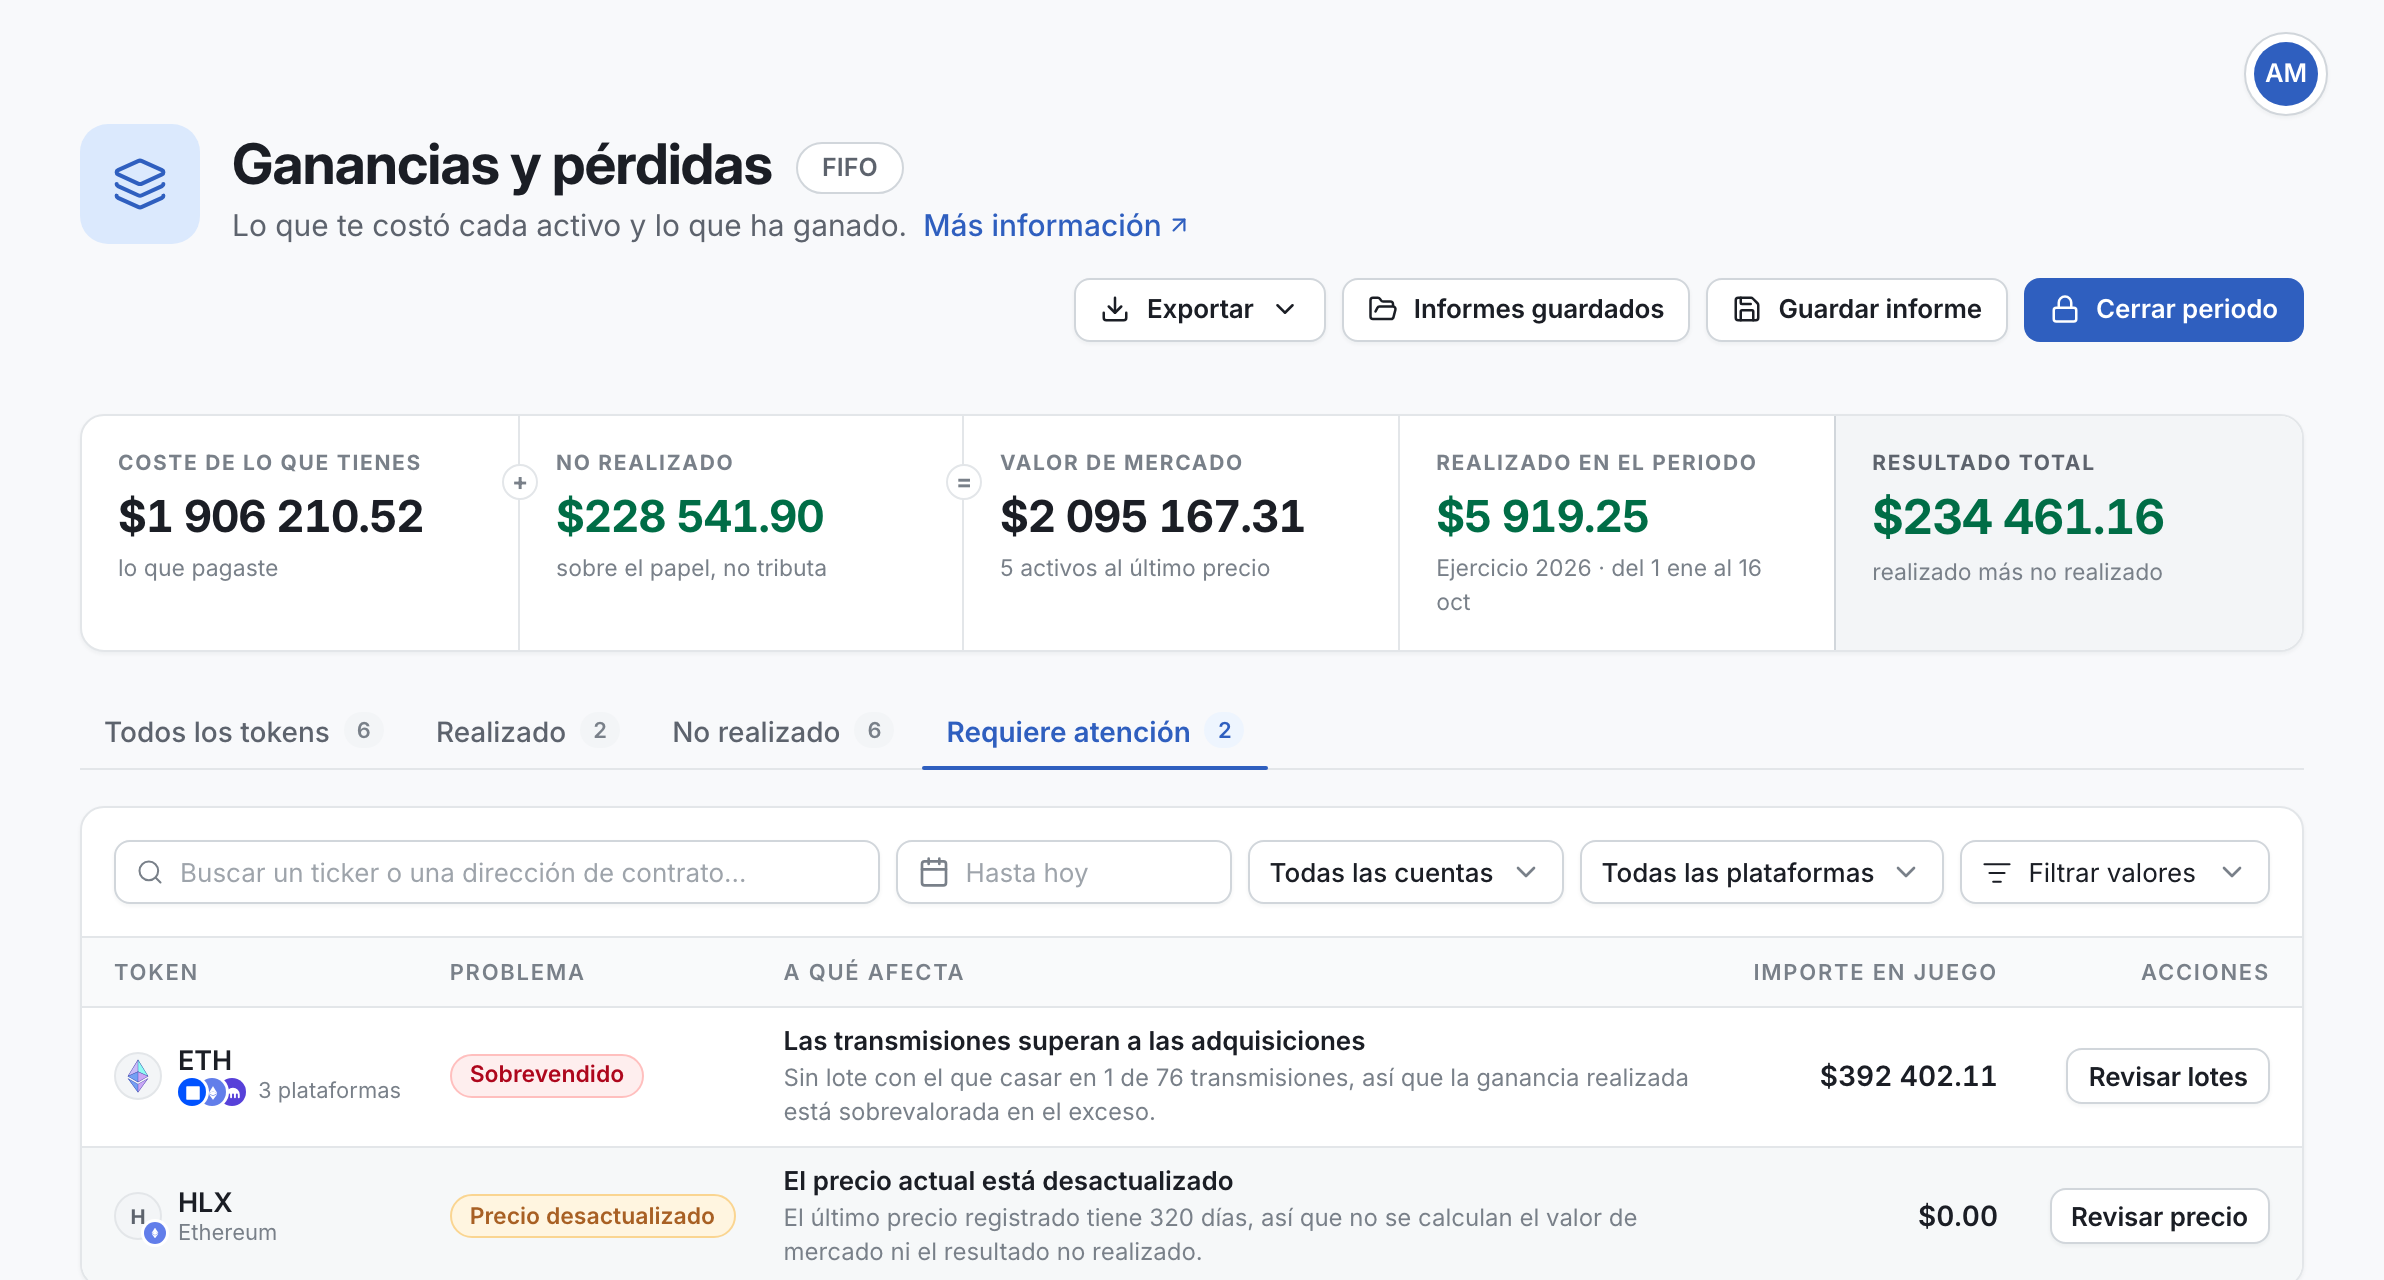Click the Token column header

click(x=156, y=972)
